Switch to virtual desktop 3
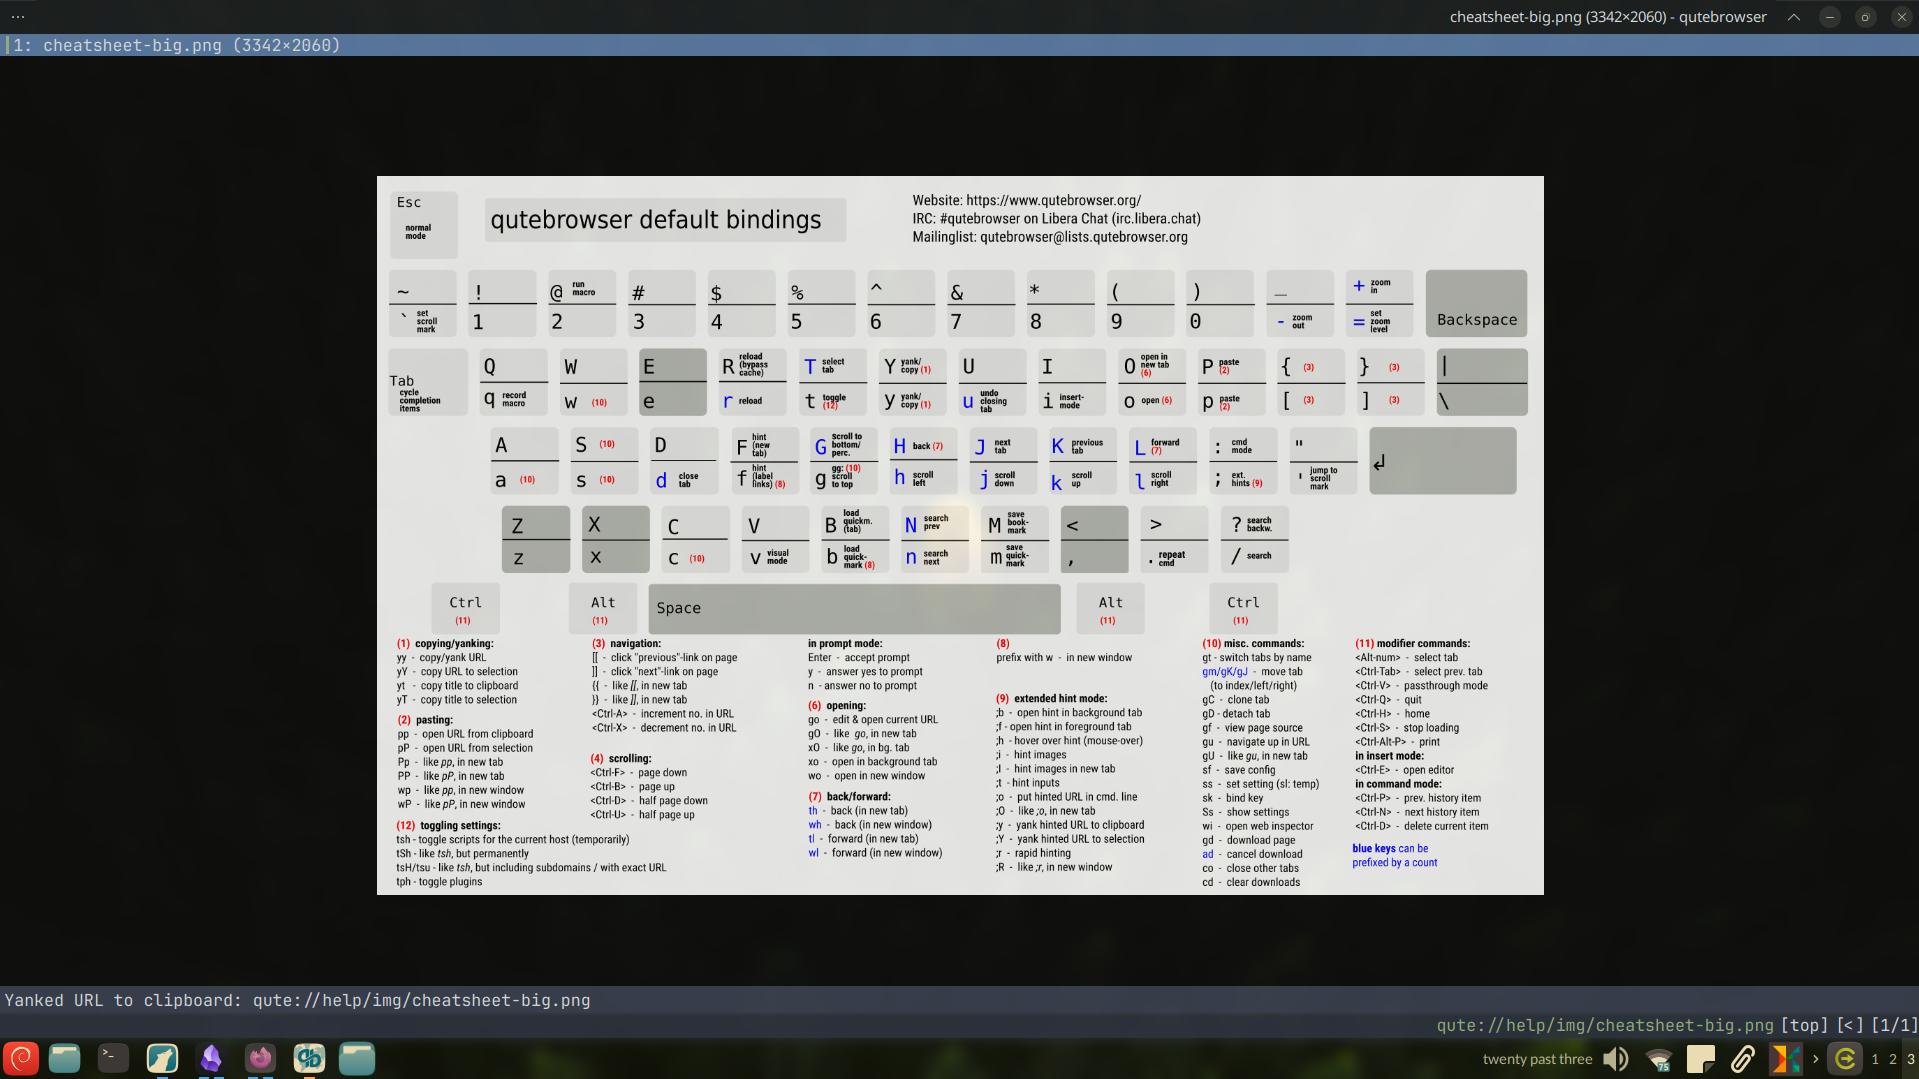This screenshot has height=1079, width=1919. point(1911,1059)
